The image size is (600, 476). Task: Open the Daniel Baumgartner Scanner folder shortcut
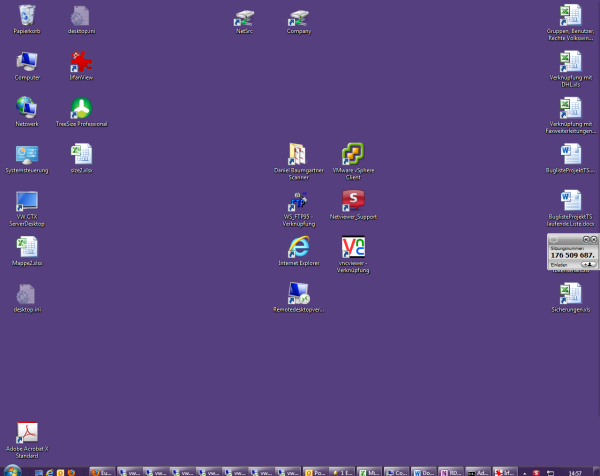pyautogui.click(x=299, y=161)
